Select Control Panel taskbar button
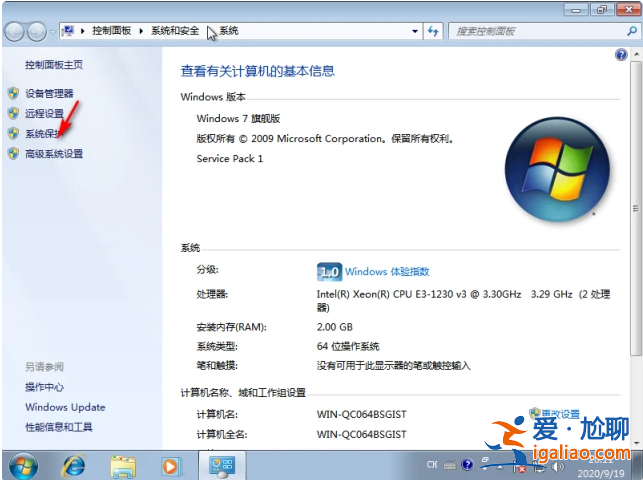This screenshot has height=480, width=643. point(222,466)
